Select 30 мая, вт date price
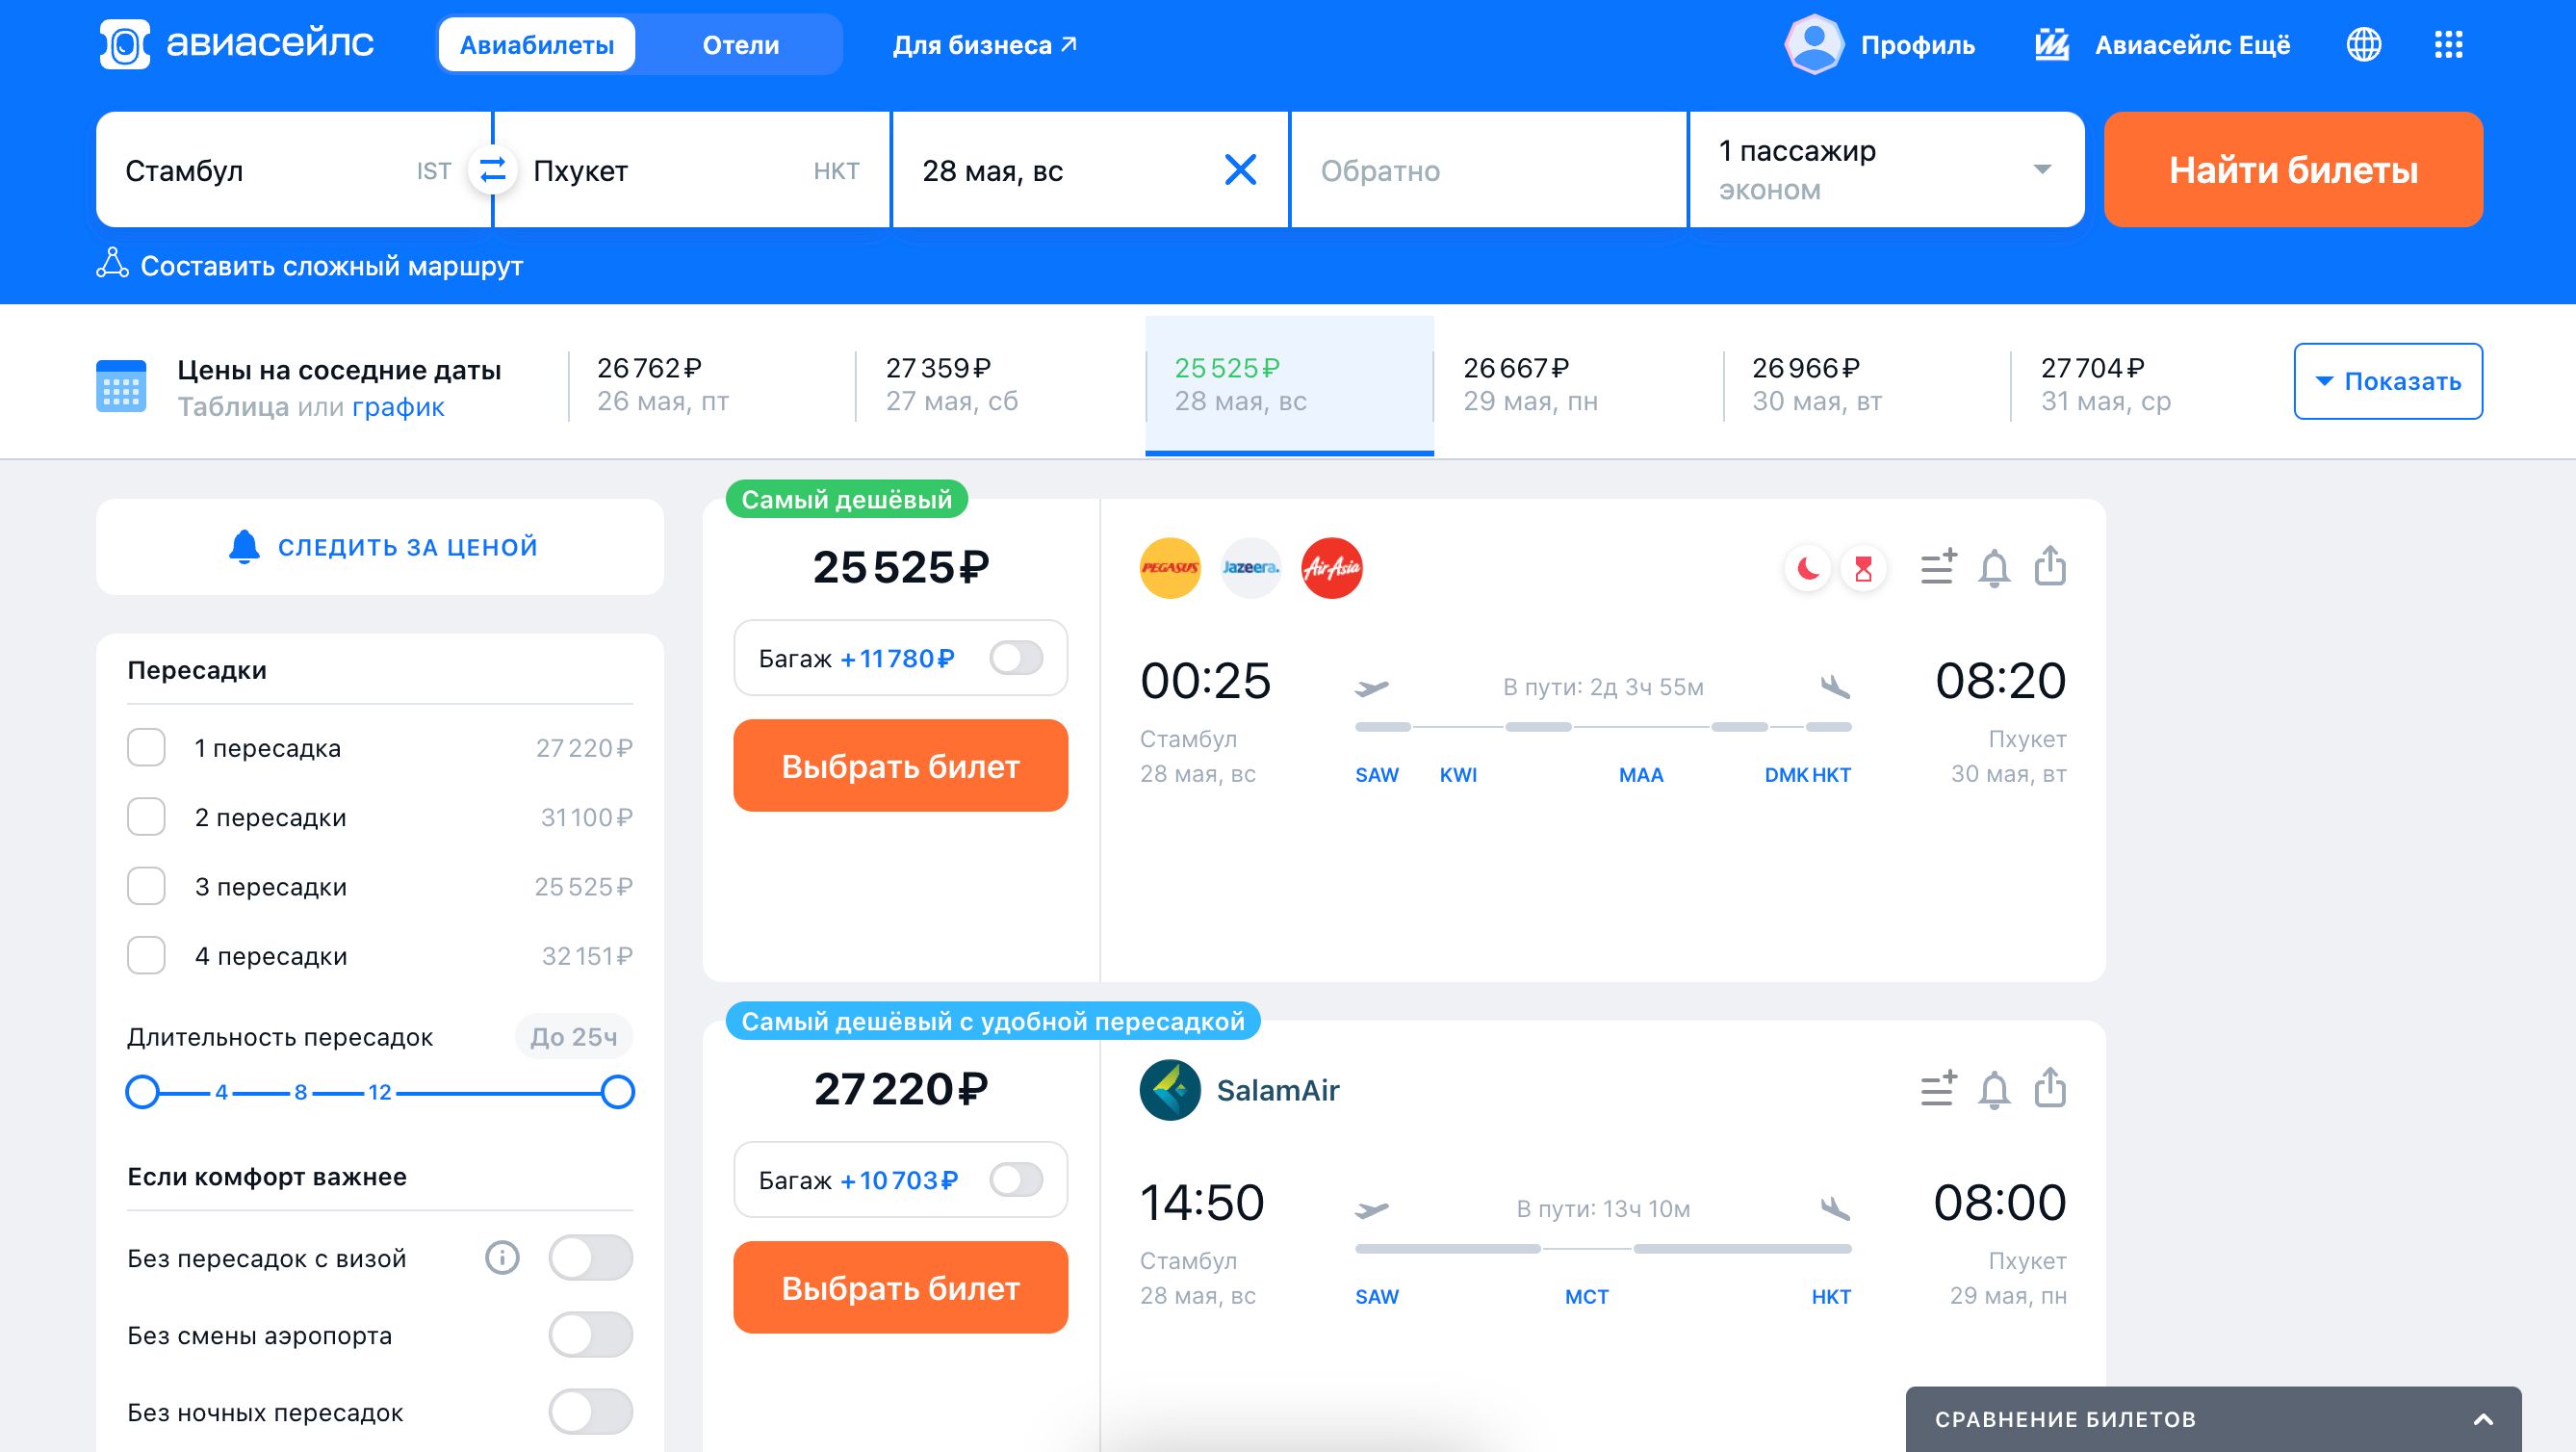Viewport: 2576px width, 1452px height. [x=1866, y=385]
